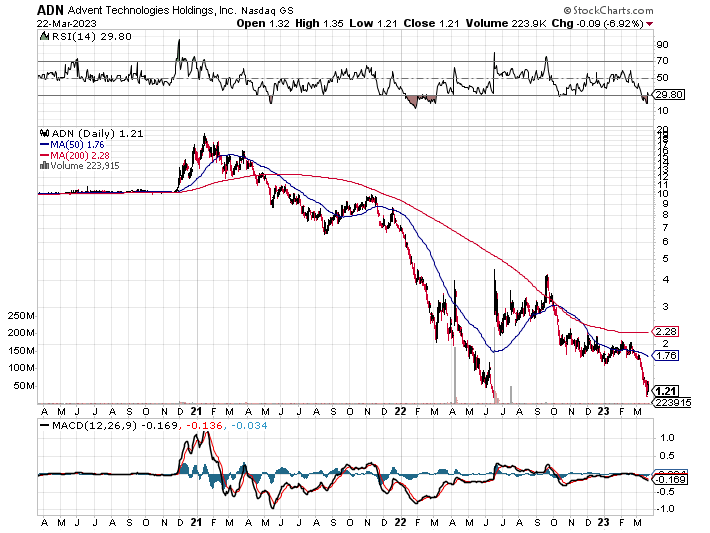Click the MA(200) 2.28 legend text
Viewport: 710px width, 533px height.
click(x=80, y=155)
